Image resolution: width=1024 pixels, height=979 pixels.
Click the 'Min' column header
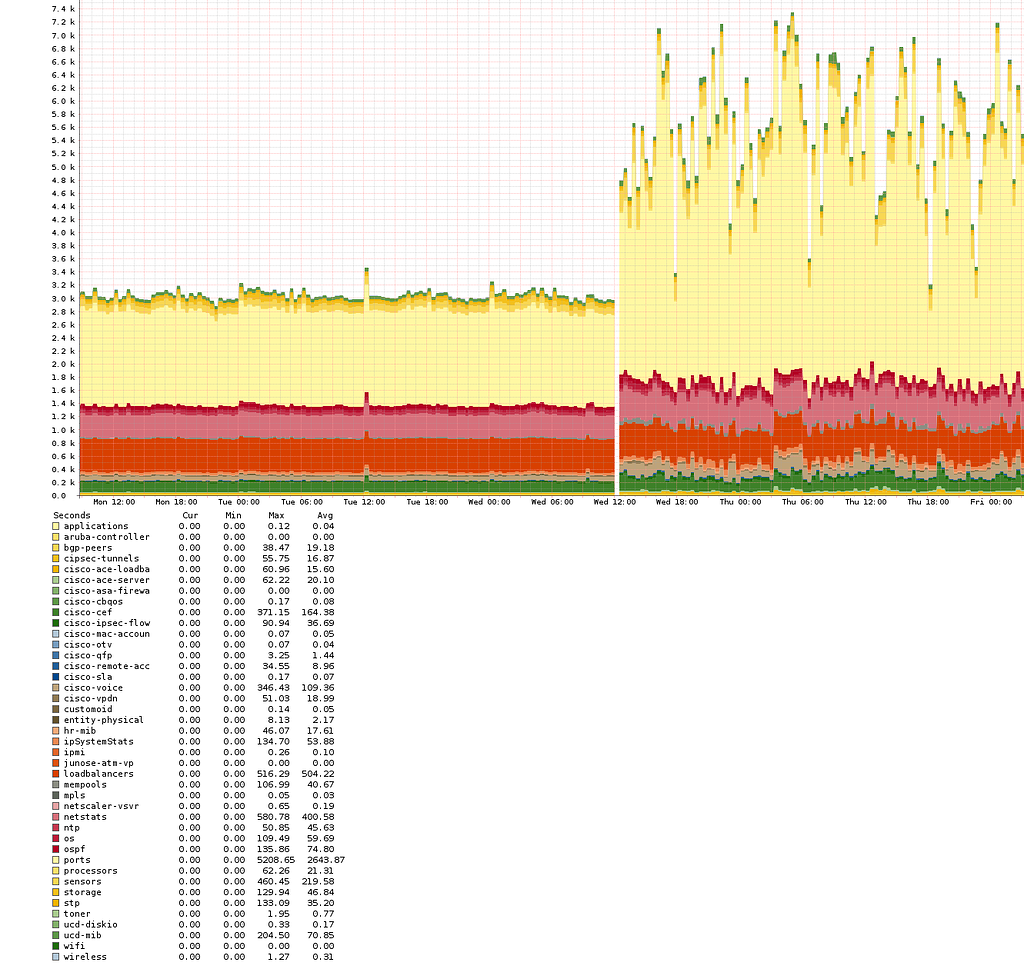pos(233,515)
